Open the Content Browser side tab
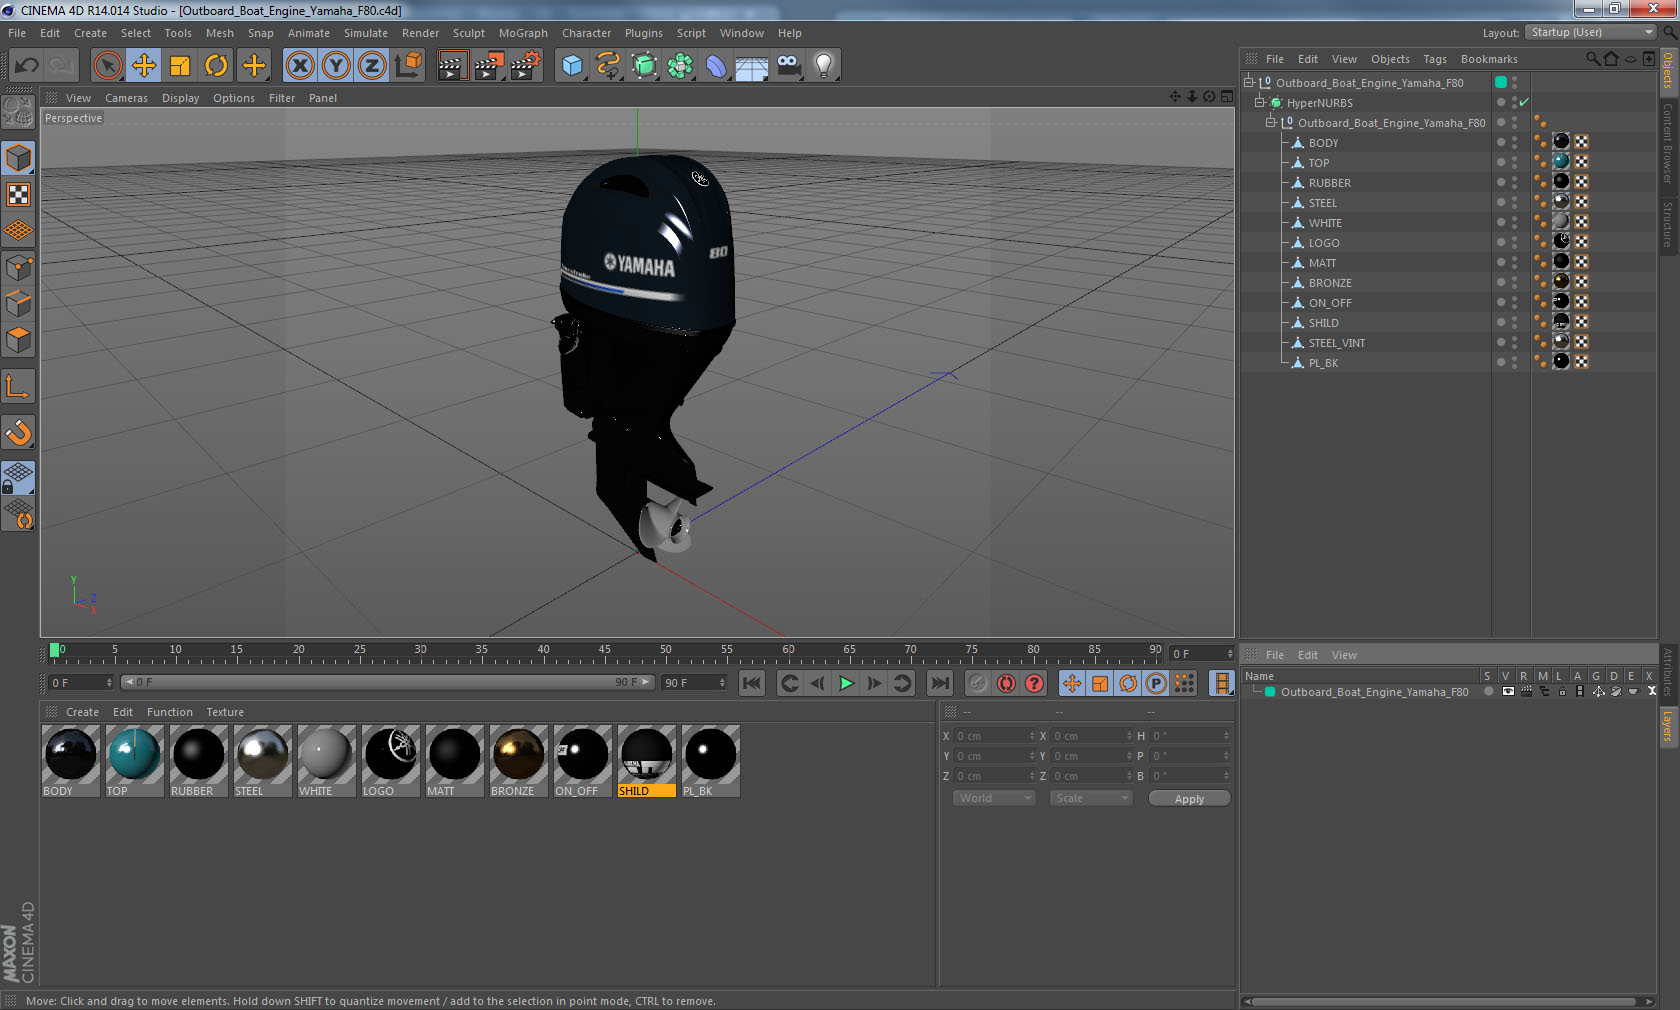Image resolution: width=1680 pixels, height=1010 pixels. (1668, 142)
